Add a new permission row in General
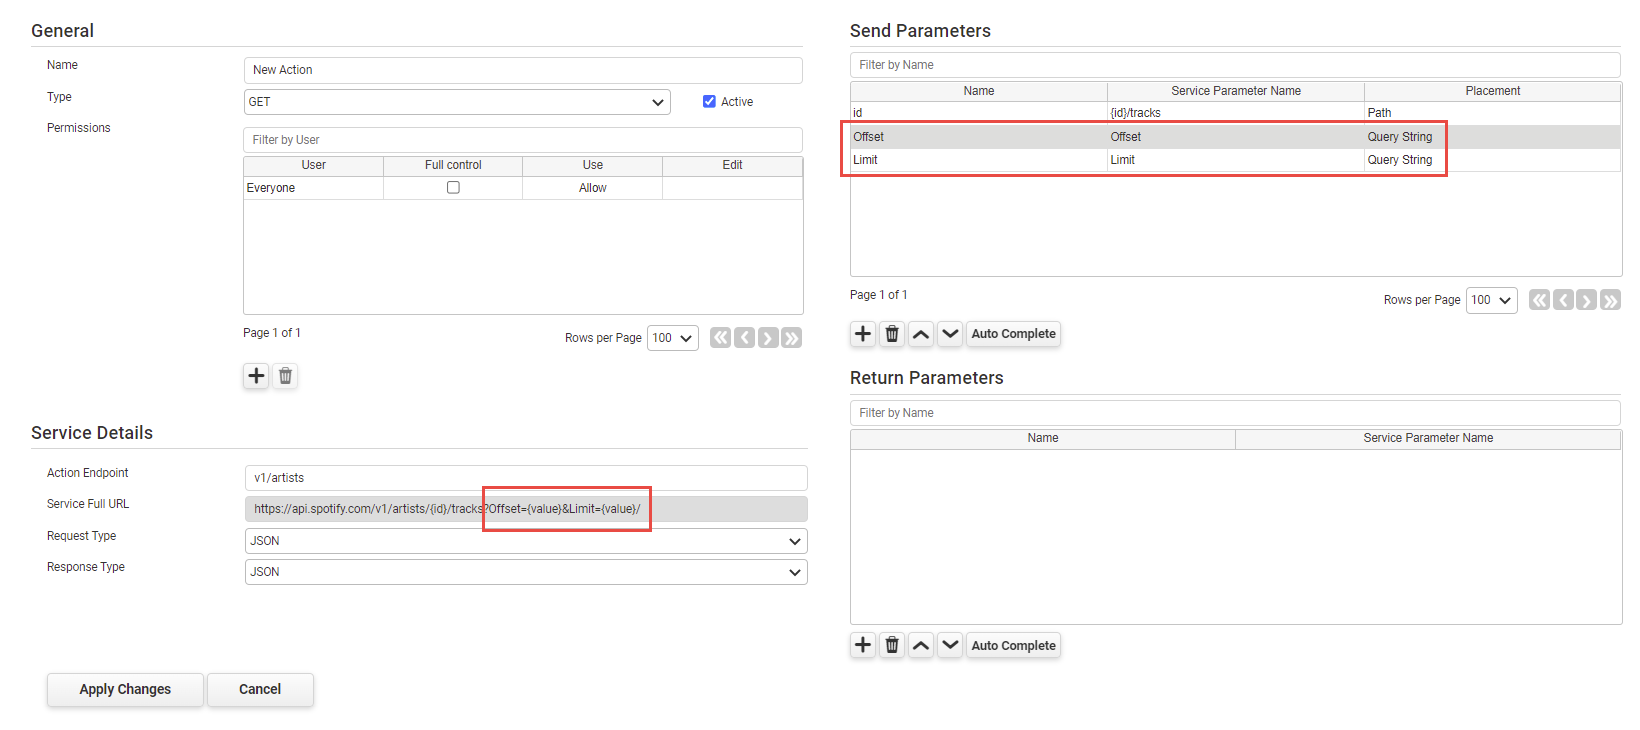The height and width of the screenshot is (730, 1640). pos(256,376)
